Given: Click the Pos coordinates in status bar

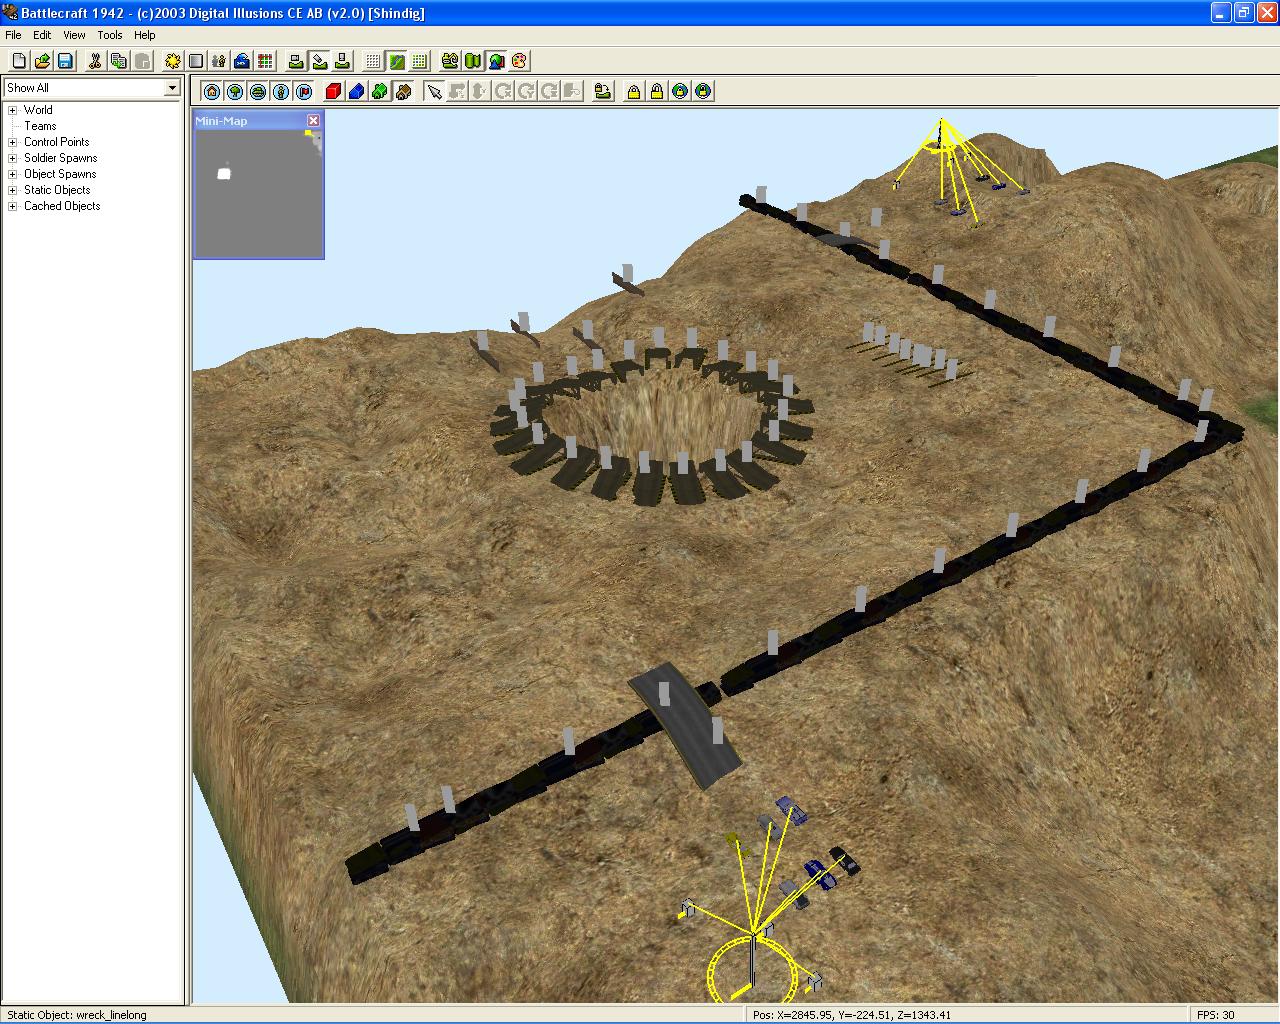Looking at the screenshot, I should [x=852, y=1015].
